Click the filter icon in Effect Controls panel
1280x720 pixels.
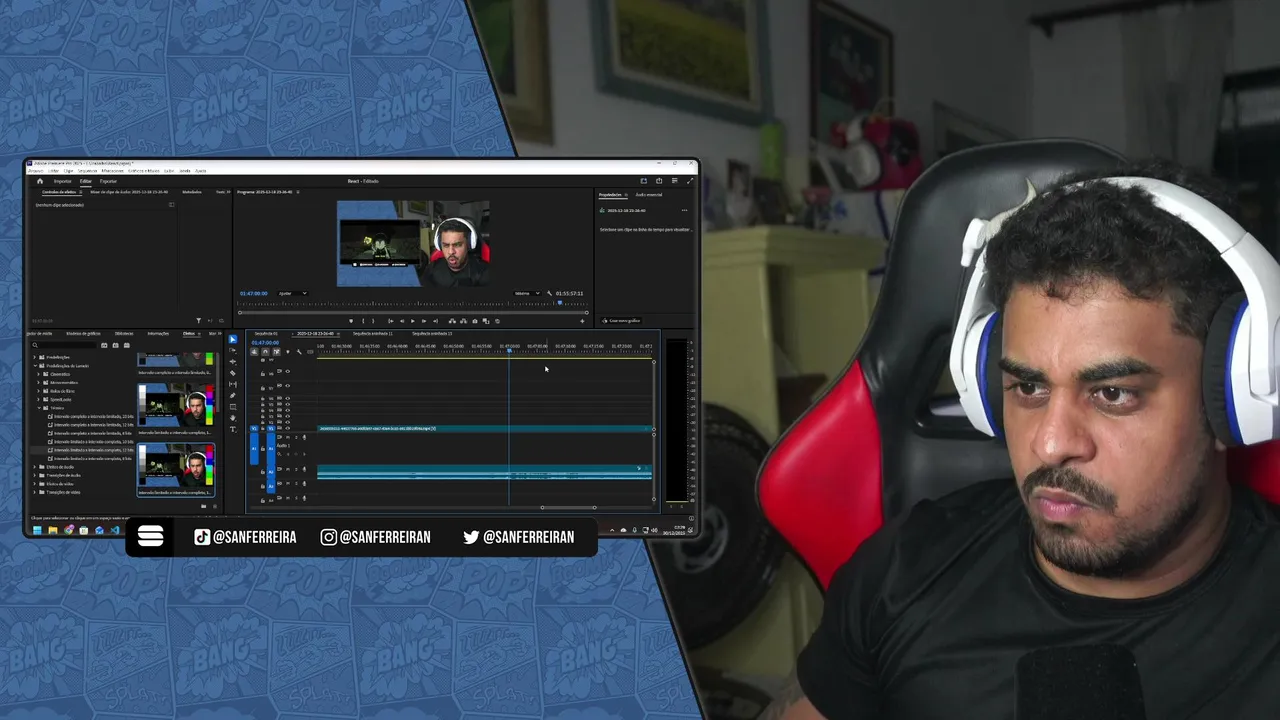198,321
